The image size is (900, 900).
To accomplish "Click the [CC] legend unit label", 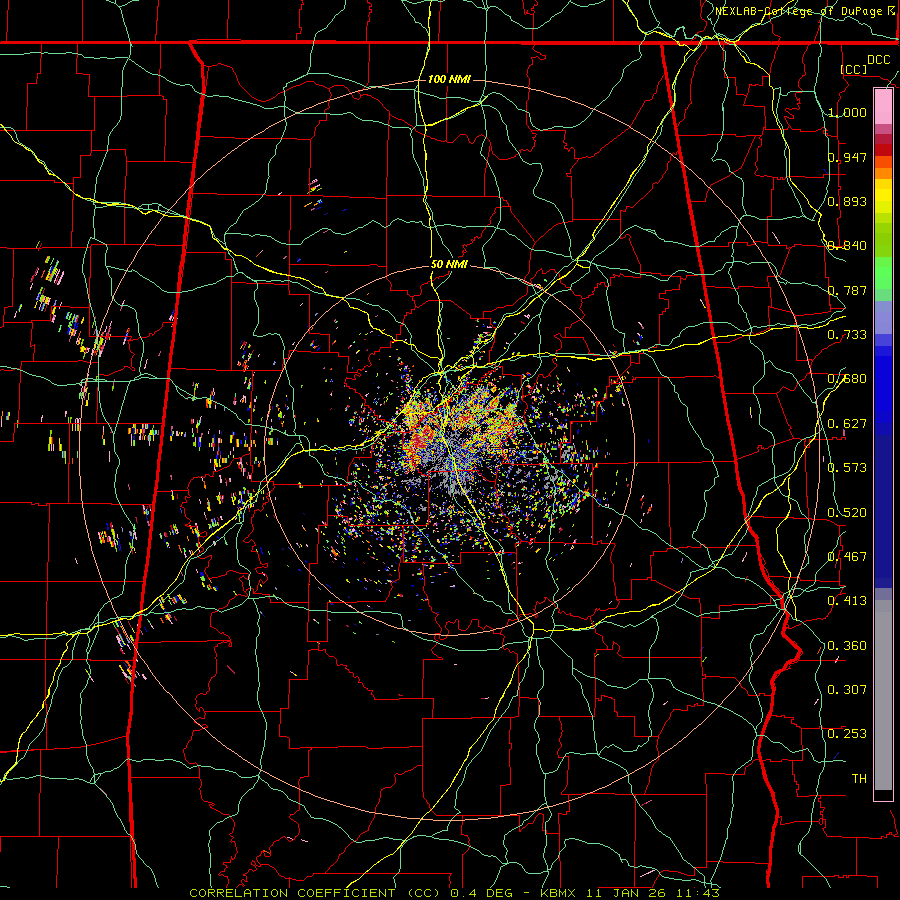I will pyautogui.click(x=854, y=69).
